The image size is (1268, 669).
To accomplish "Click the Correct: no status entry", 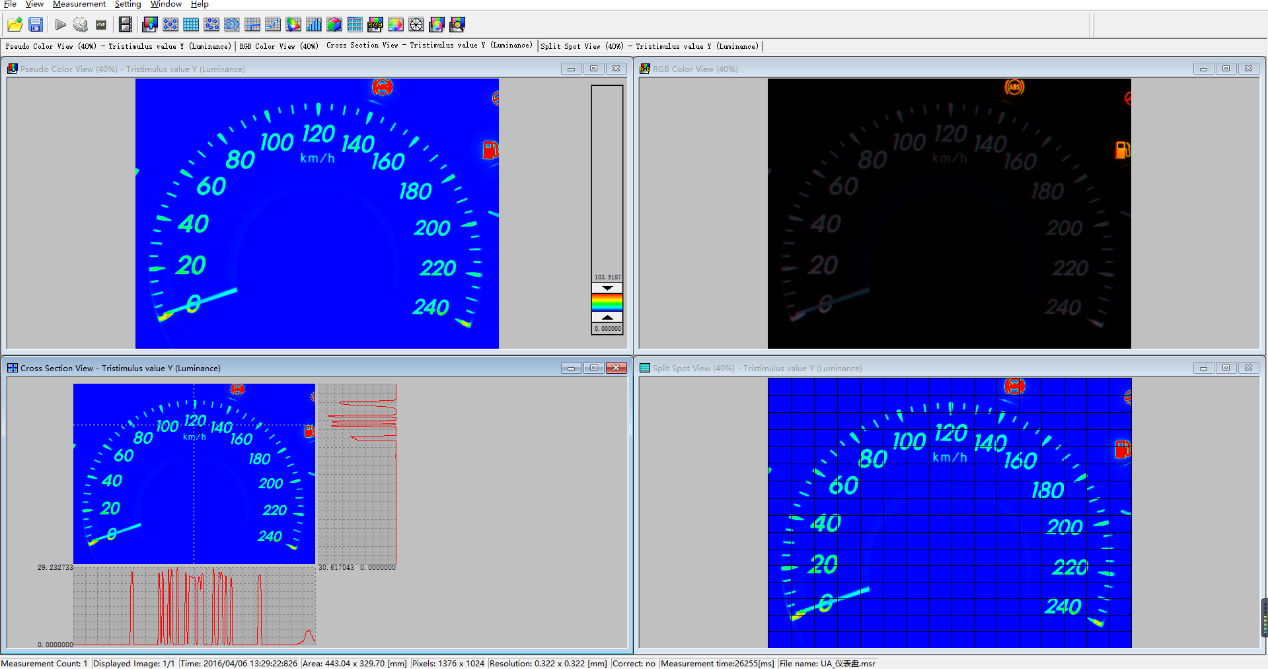I will click(634, 663).
